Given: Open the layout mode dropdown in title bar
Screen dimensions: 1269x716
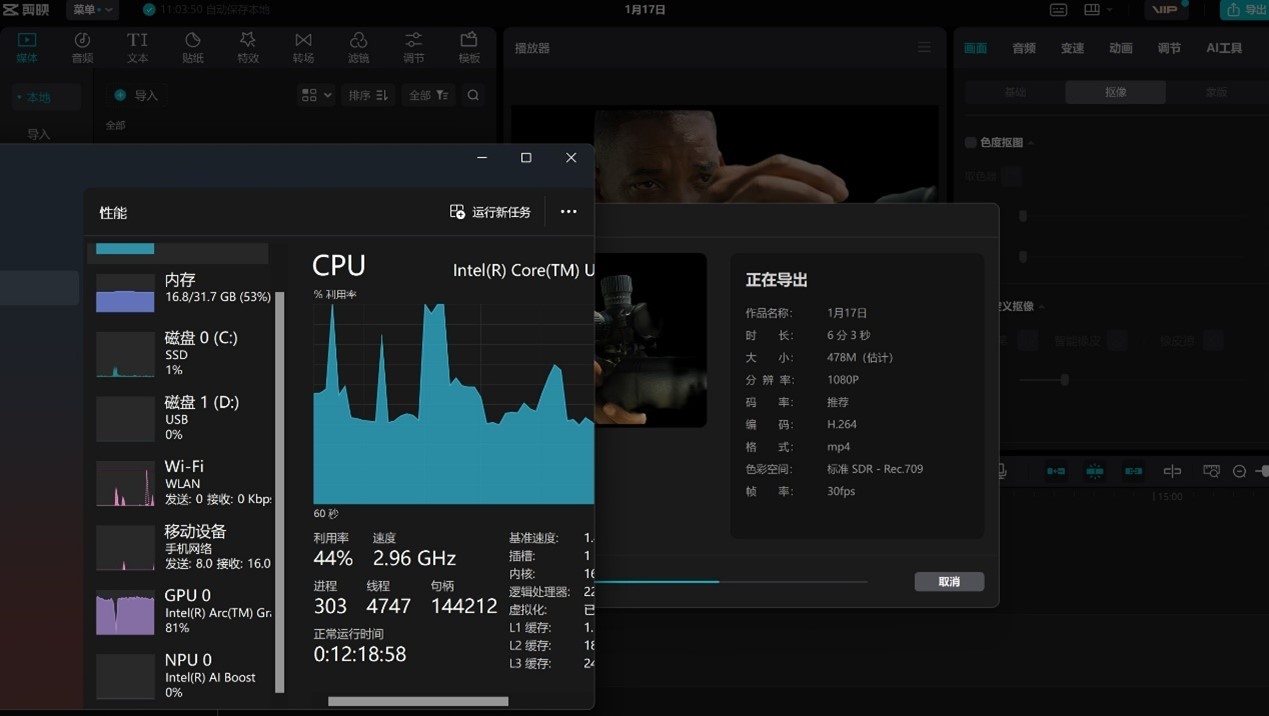Looking at the screenshot, I should click(x=1098, y=9).
